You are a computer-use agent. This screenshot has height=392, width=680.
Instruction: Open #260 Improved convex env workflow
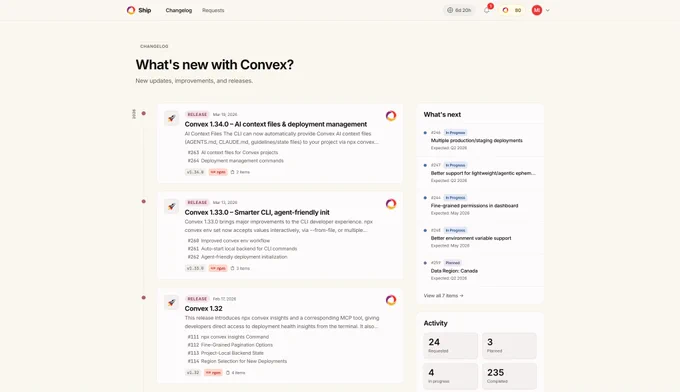click(x=229, y=241)
